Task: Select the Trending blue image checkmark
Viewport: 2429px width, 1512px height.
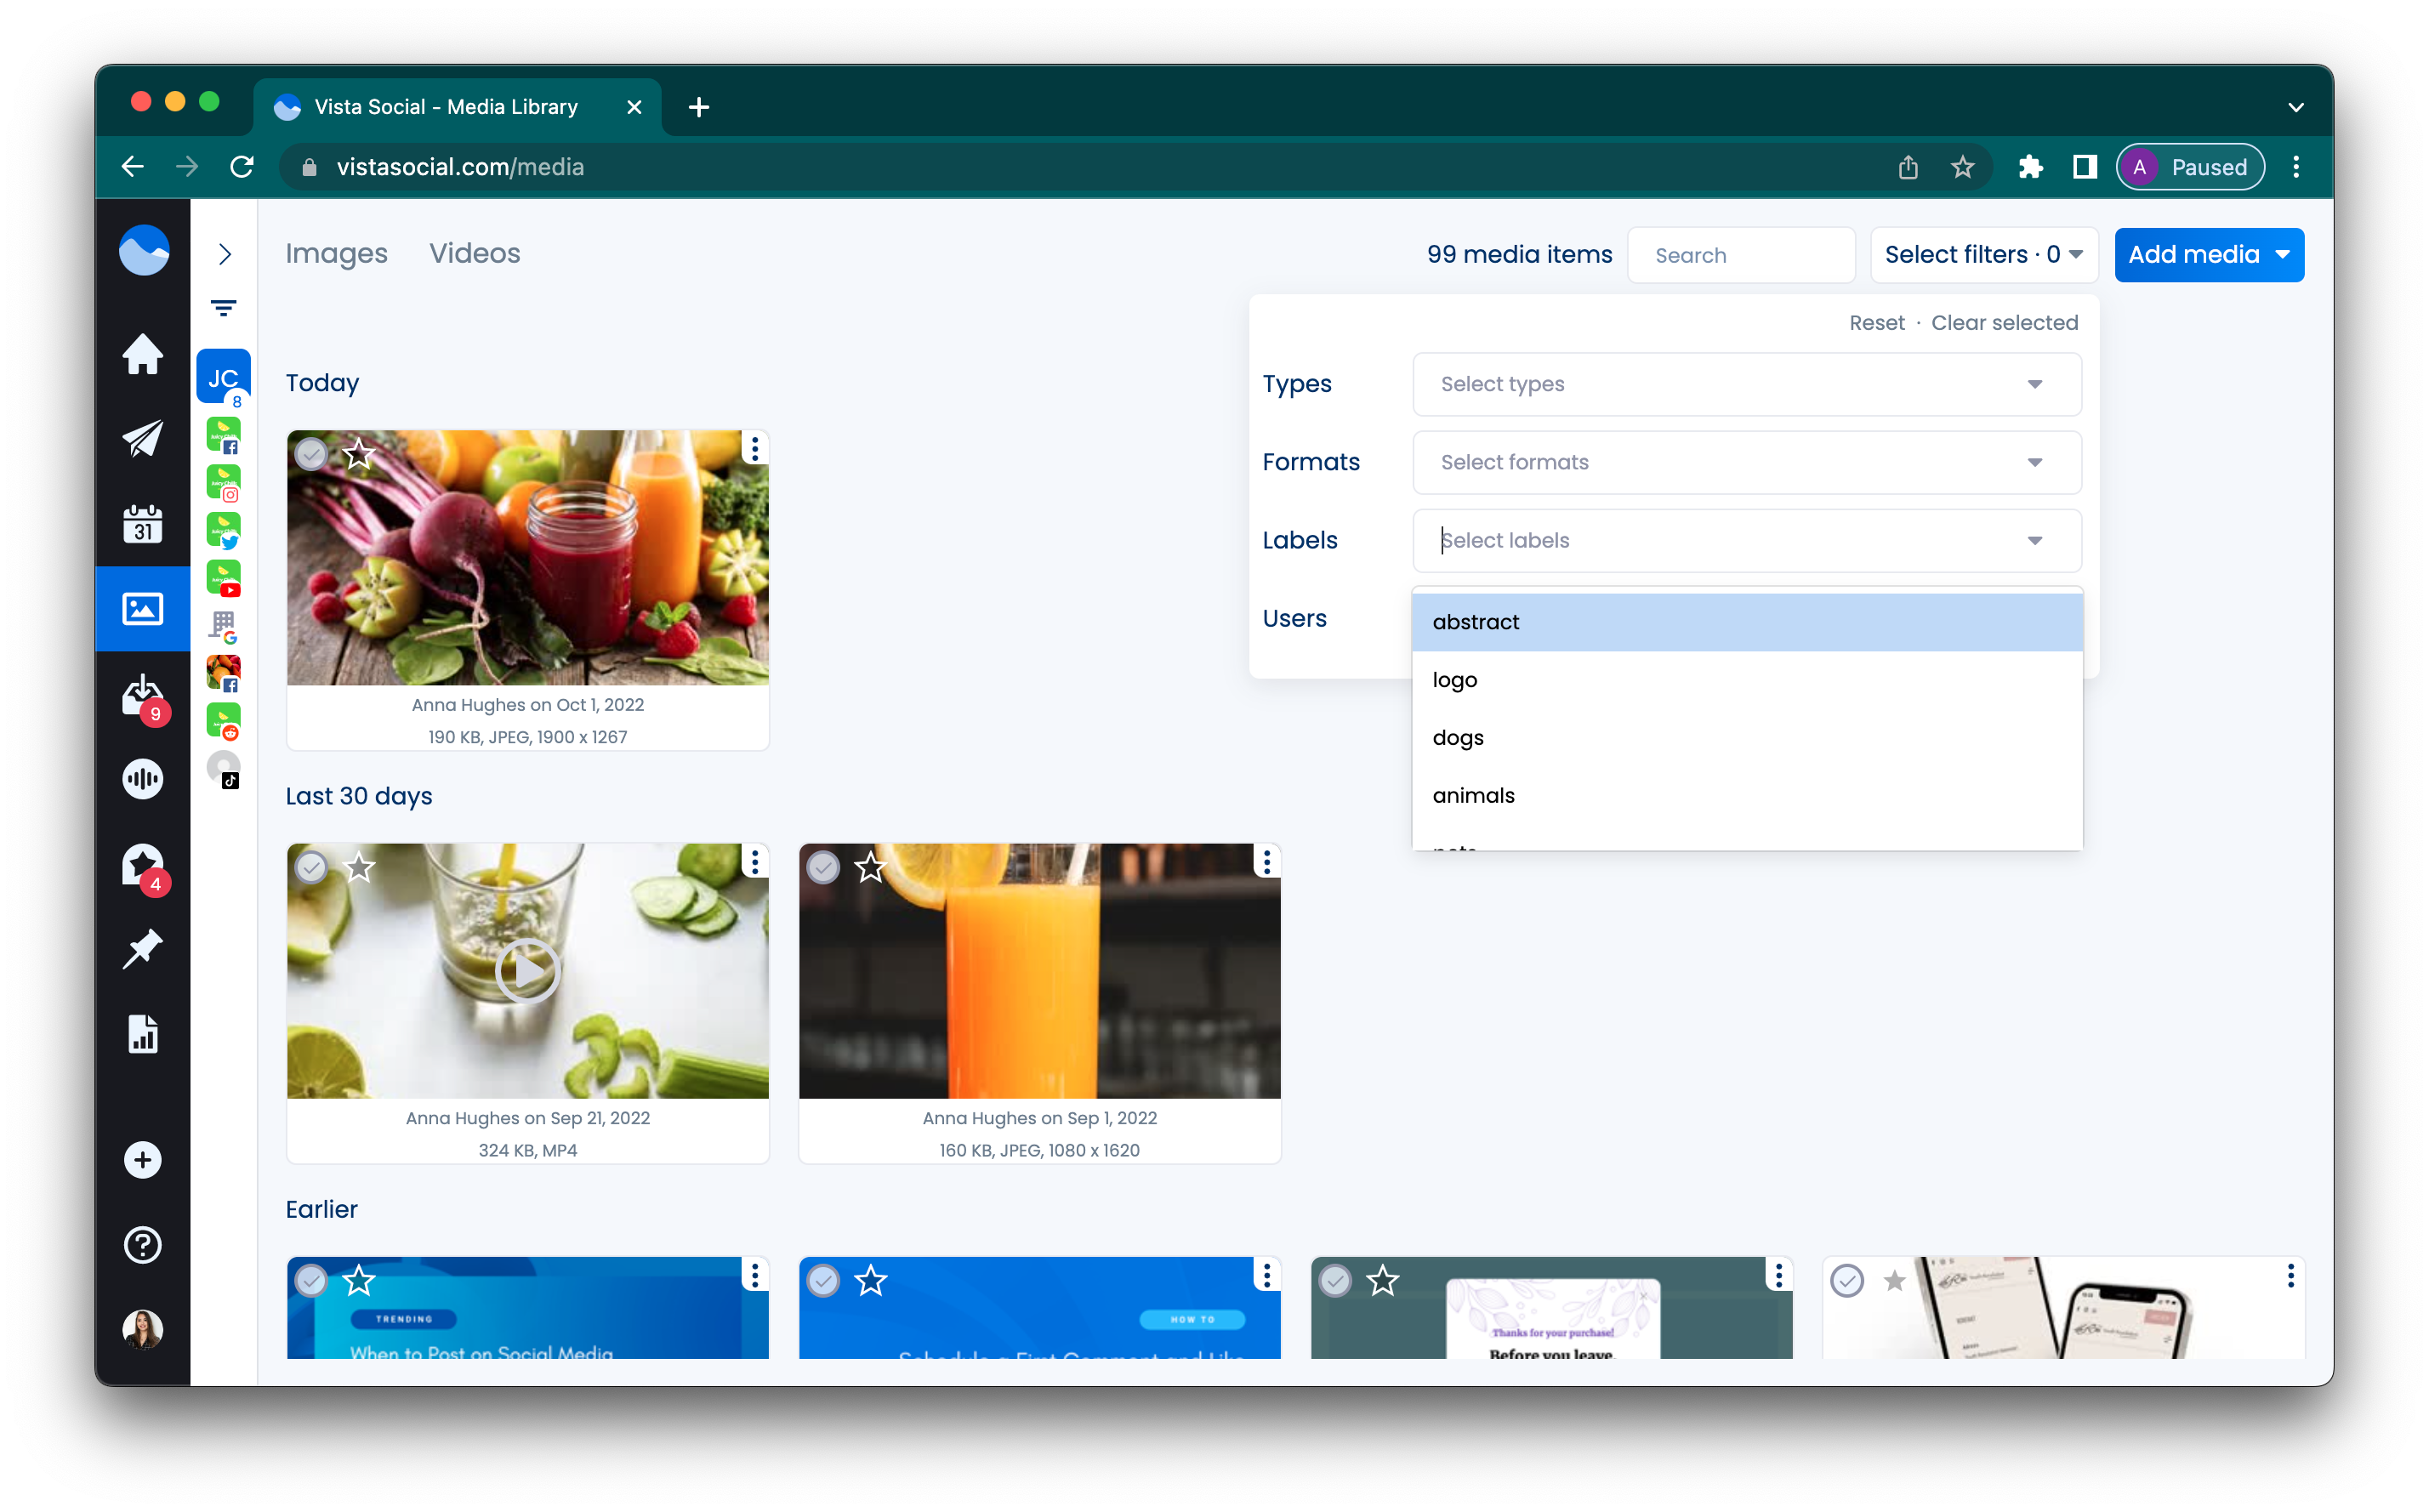Action: click(x=311, y=1280)
